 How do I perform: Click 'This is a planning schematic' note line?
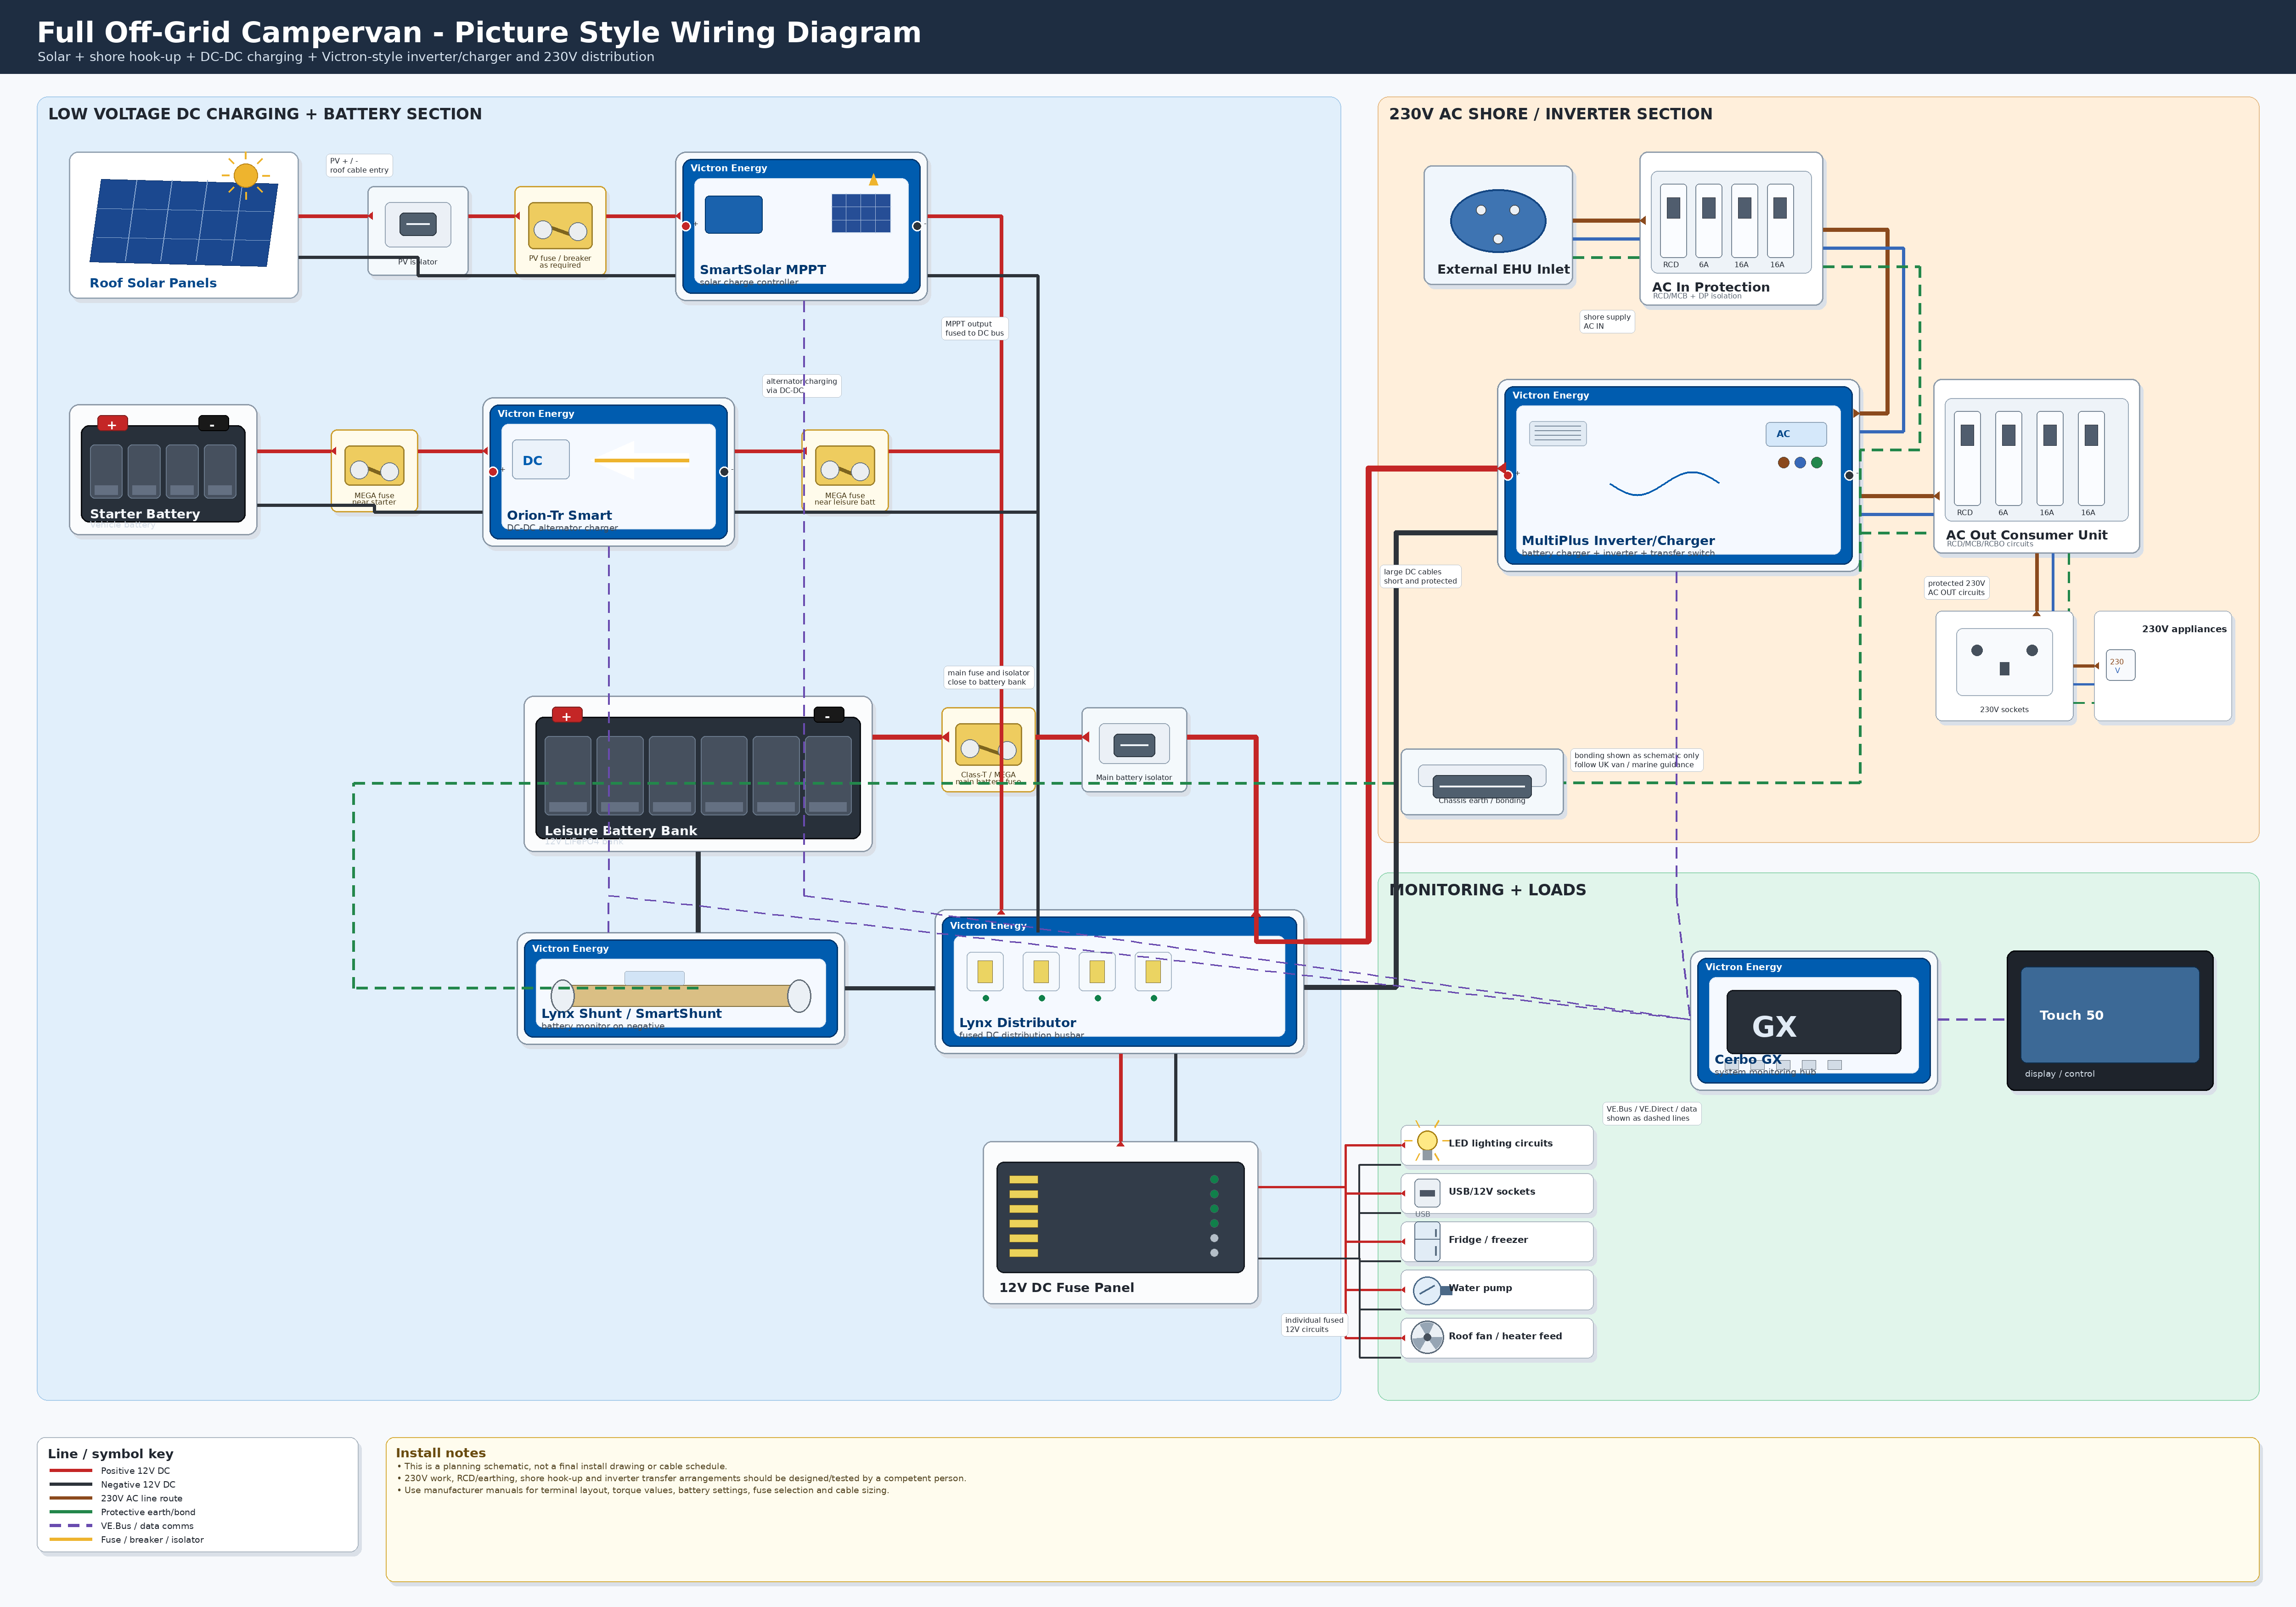(x=562, y=1467)
